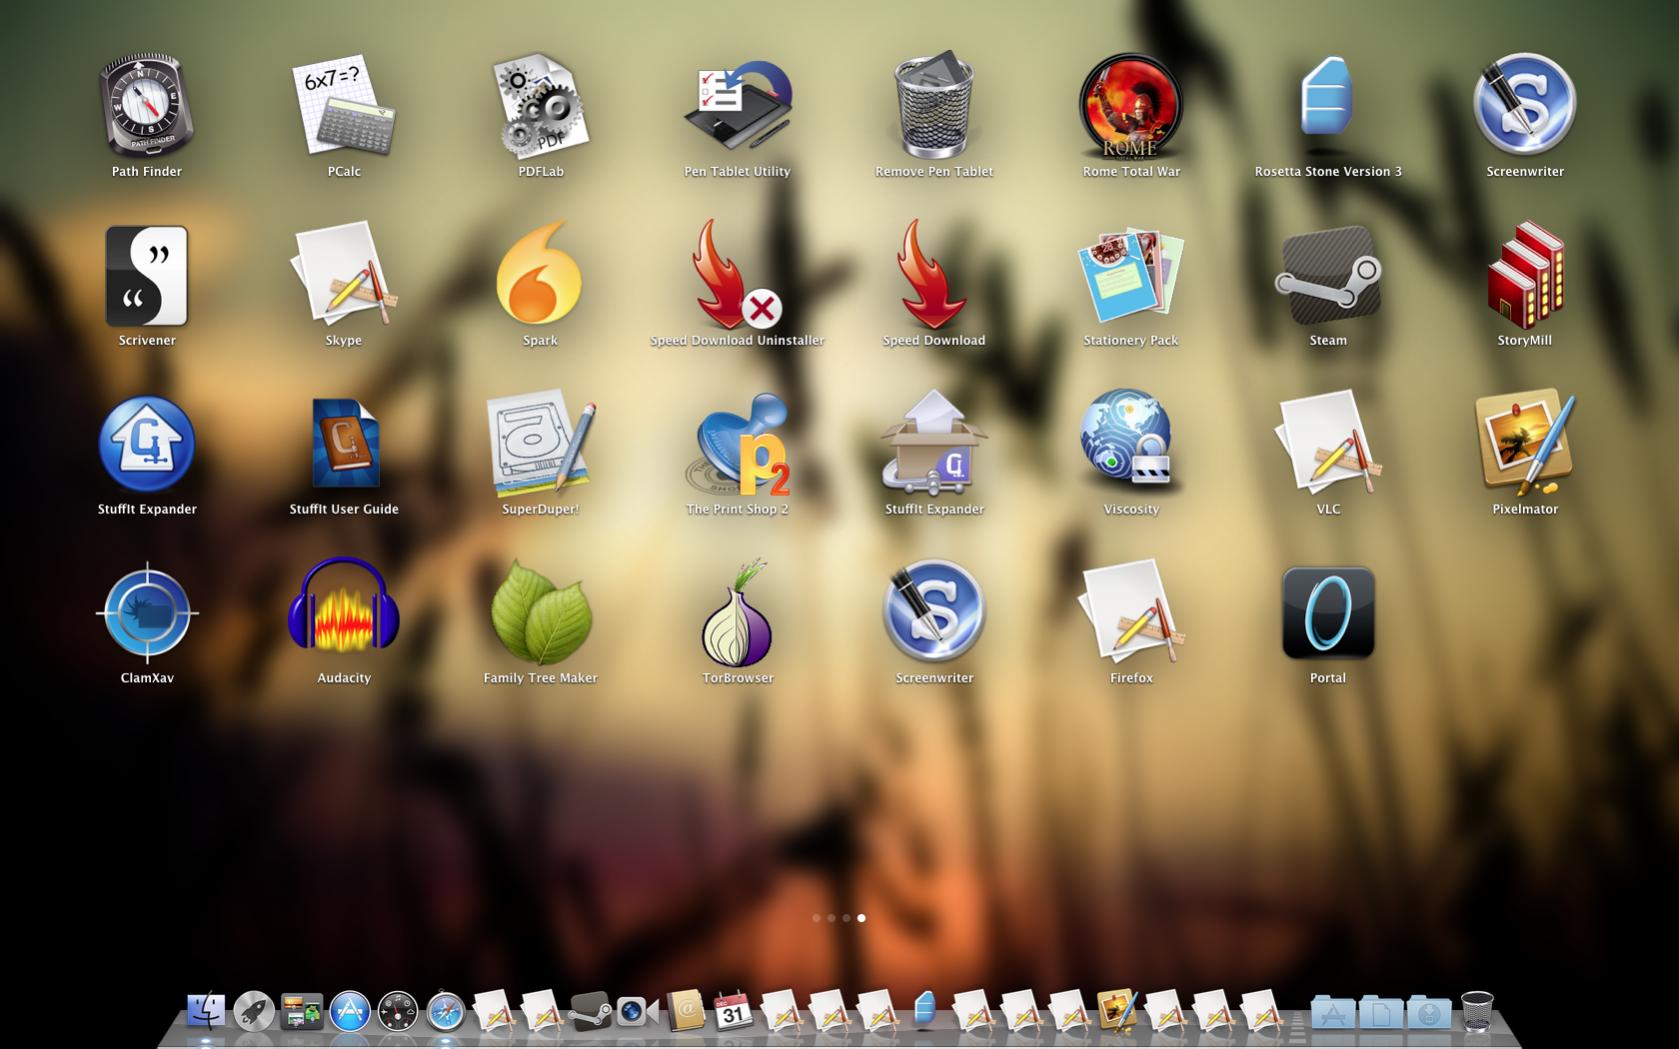1679x1049 pixels.
Task: Open Family Tree Maker
Action: [x=541, y=613]
